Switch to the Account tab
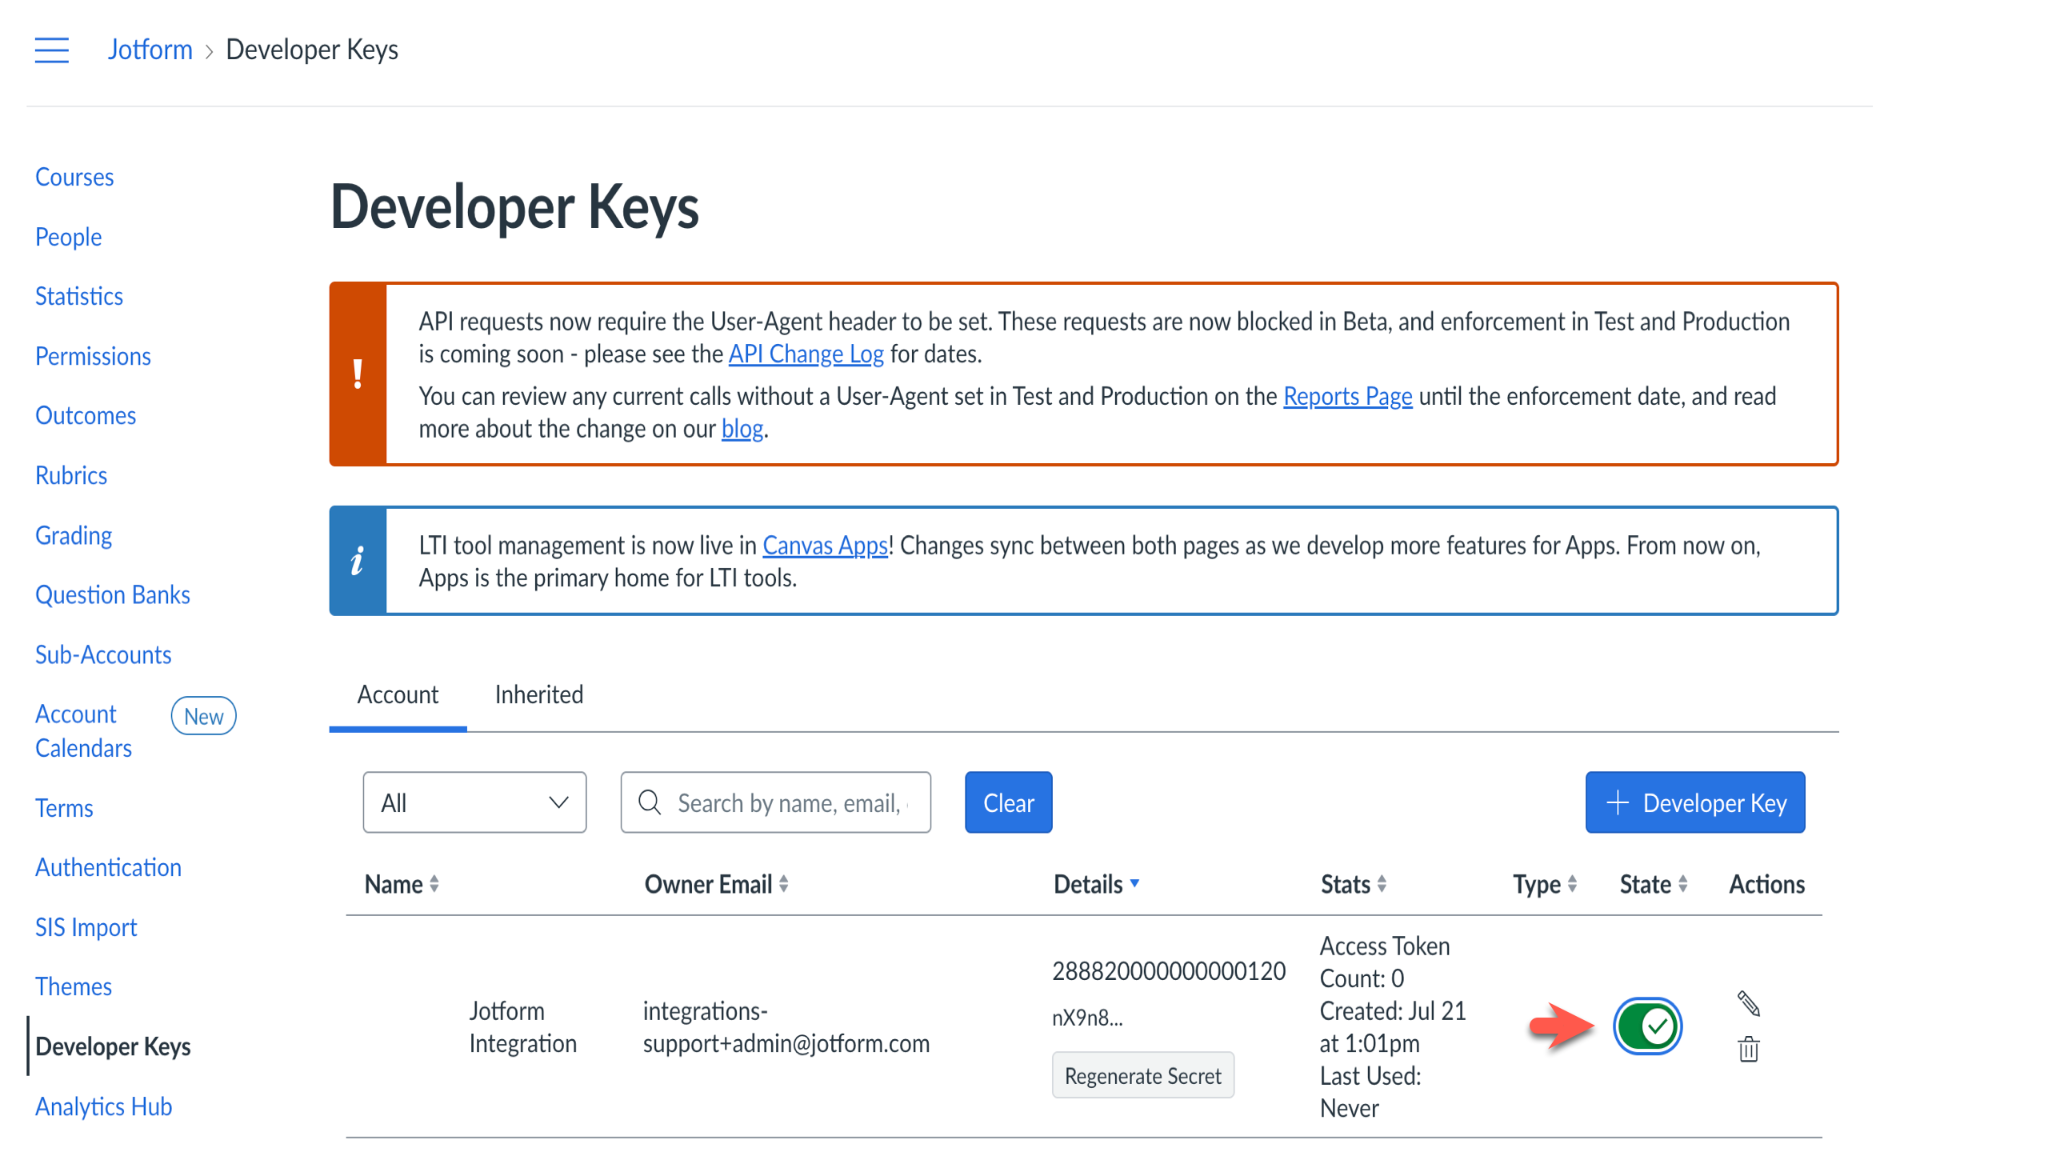Viewport: 2048px width, 1152px height. 398,695
